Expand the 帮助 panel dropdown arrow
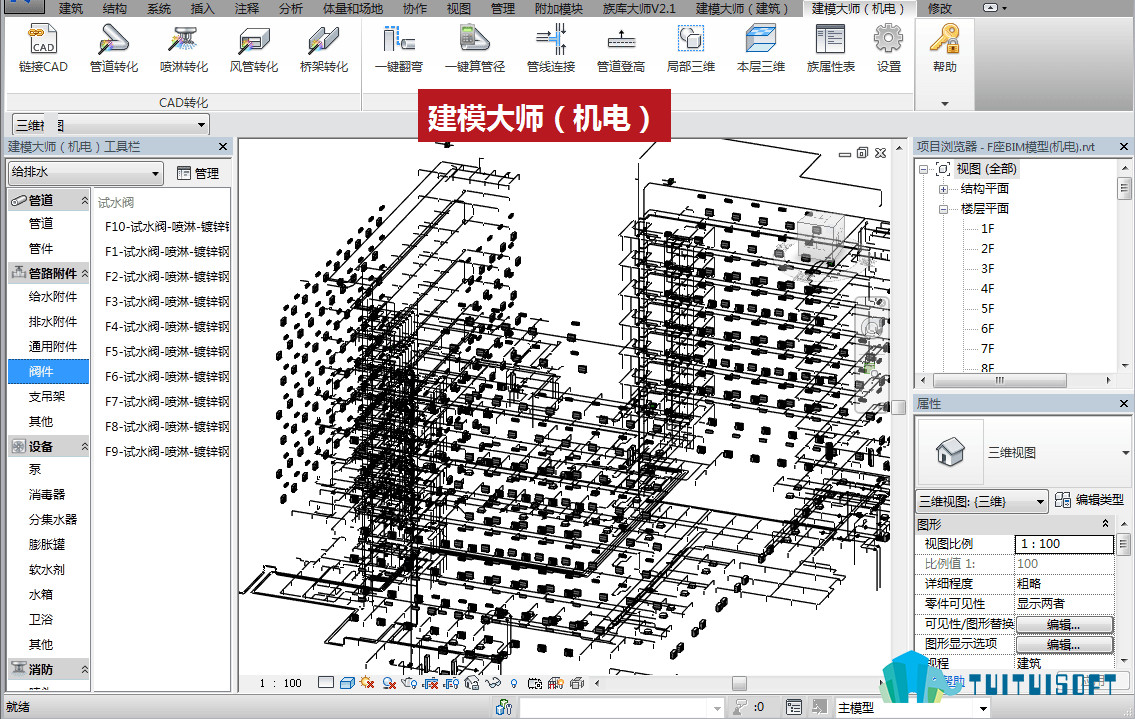Viewport: 1135px width, 719px height. pyautogui.click(x=945, y=104)
